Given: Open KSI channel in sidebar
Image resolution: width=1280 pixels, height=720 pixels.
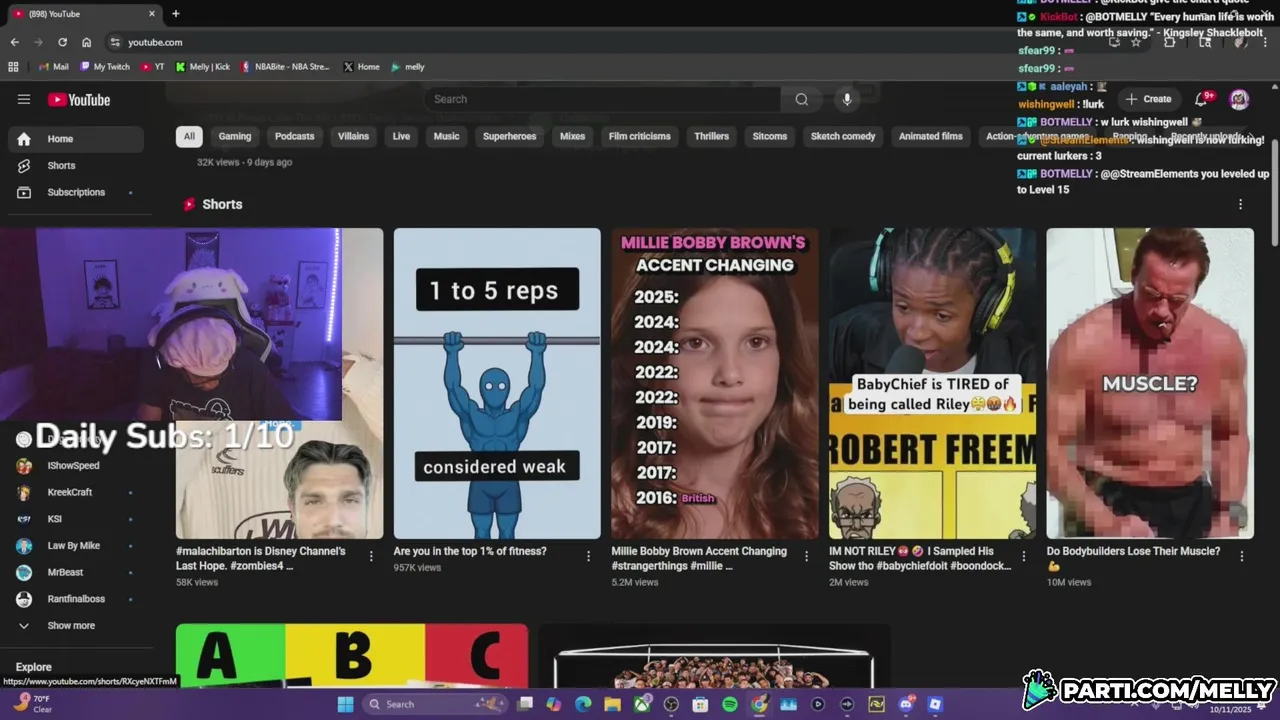Looking at the screenshot, I should [x=76, y=519].
